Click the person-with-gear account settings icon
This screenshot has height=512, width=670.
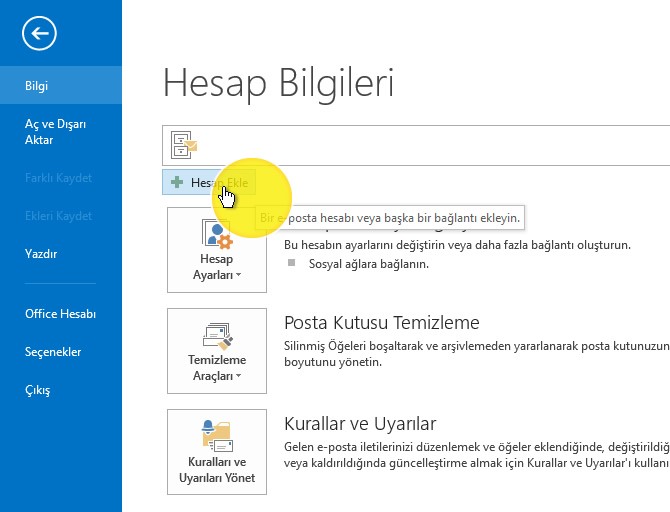pyautogui.click(x=217, y=234)
